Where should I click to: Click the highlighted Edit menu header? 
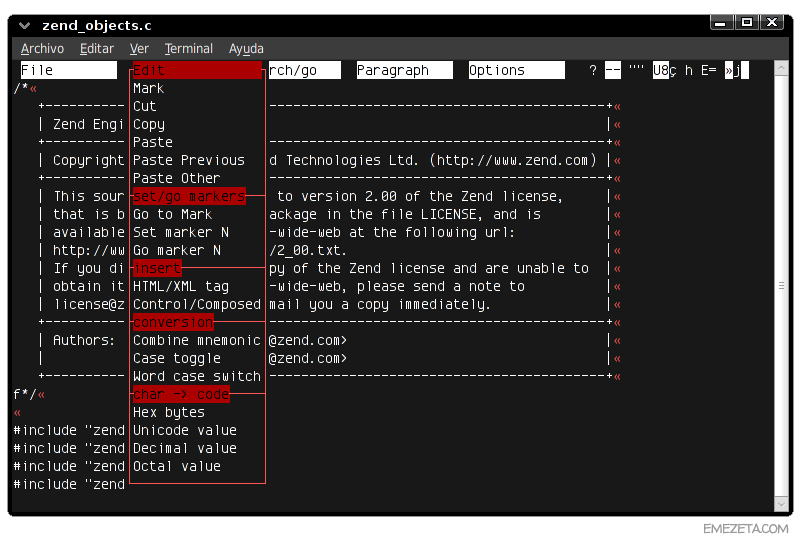click(x=197, y=70)
